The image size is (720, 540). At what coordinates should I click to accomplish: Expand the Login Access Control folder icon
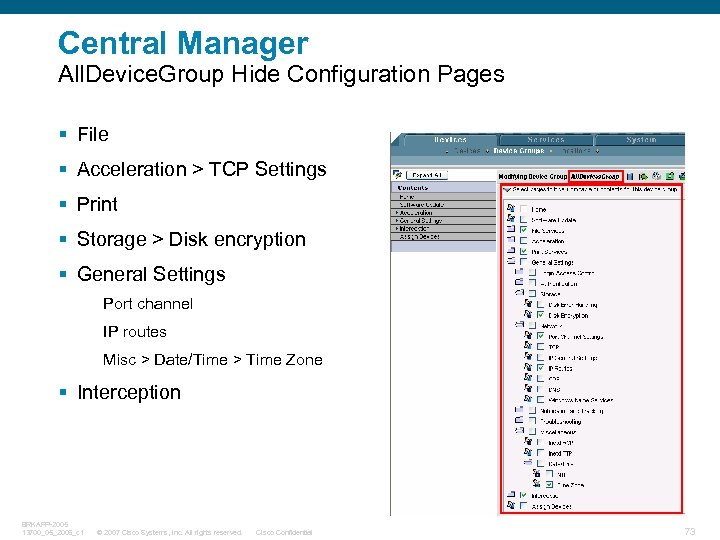(519, 271)
